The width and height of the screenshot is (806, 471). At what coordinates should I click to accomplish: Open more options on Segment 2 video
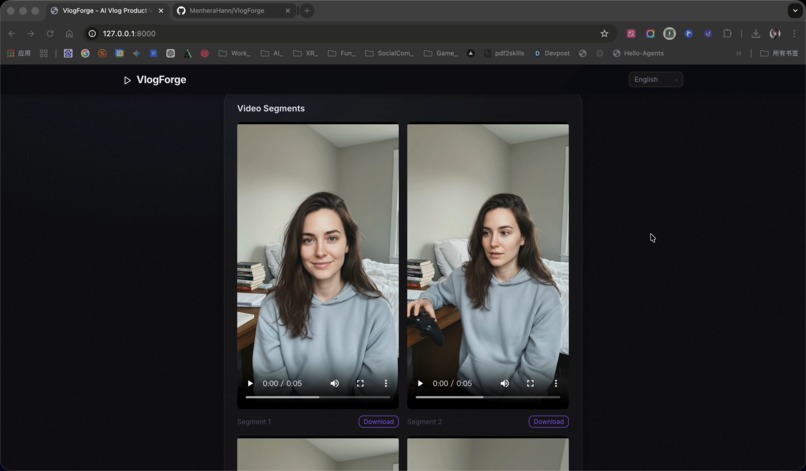[x=556, y=383]
